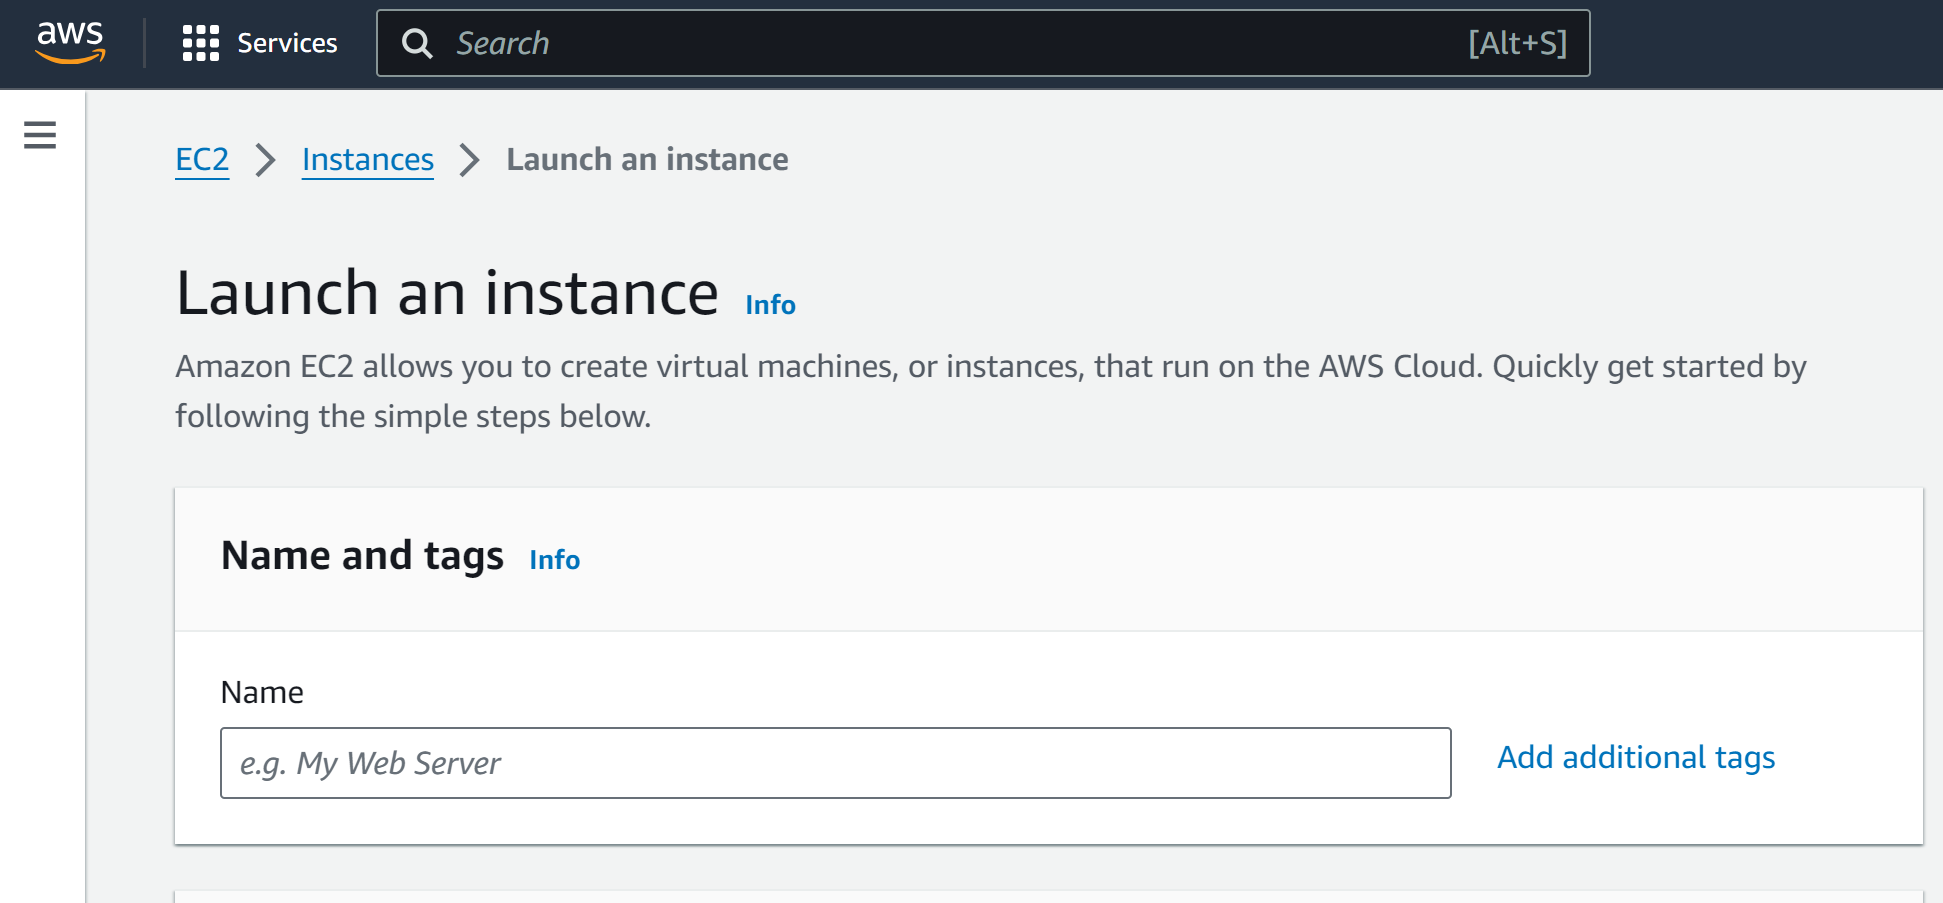The height and width of the screenshot is (903, 1943).
Task: Select the Launch an instance breadcrumb
Action: 647,160
